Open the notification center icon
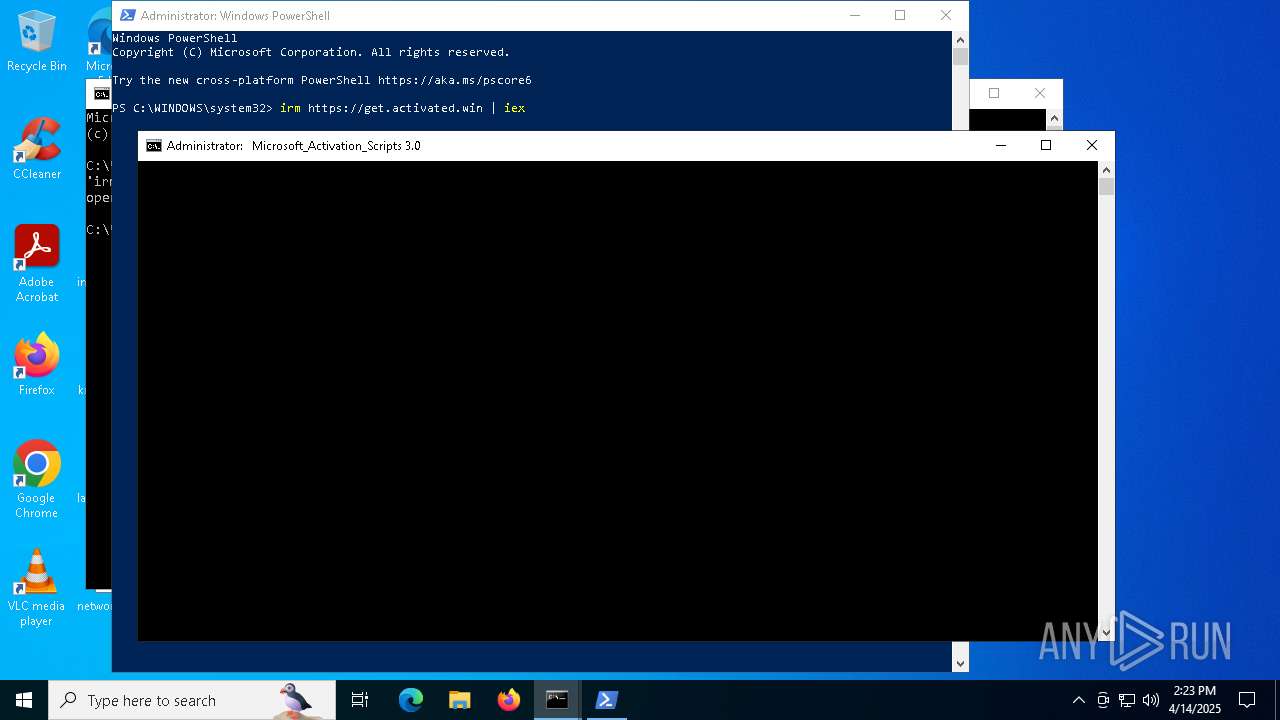The height and width of the screenshot is (720, 1280). [x=1247, y=700]
